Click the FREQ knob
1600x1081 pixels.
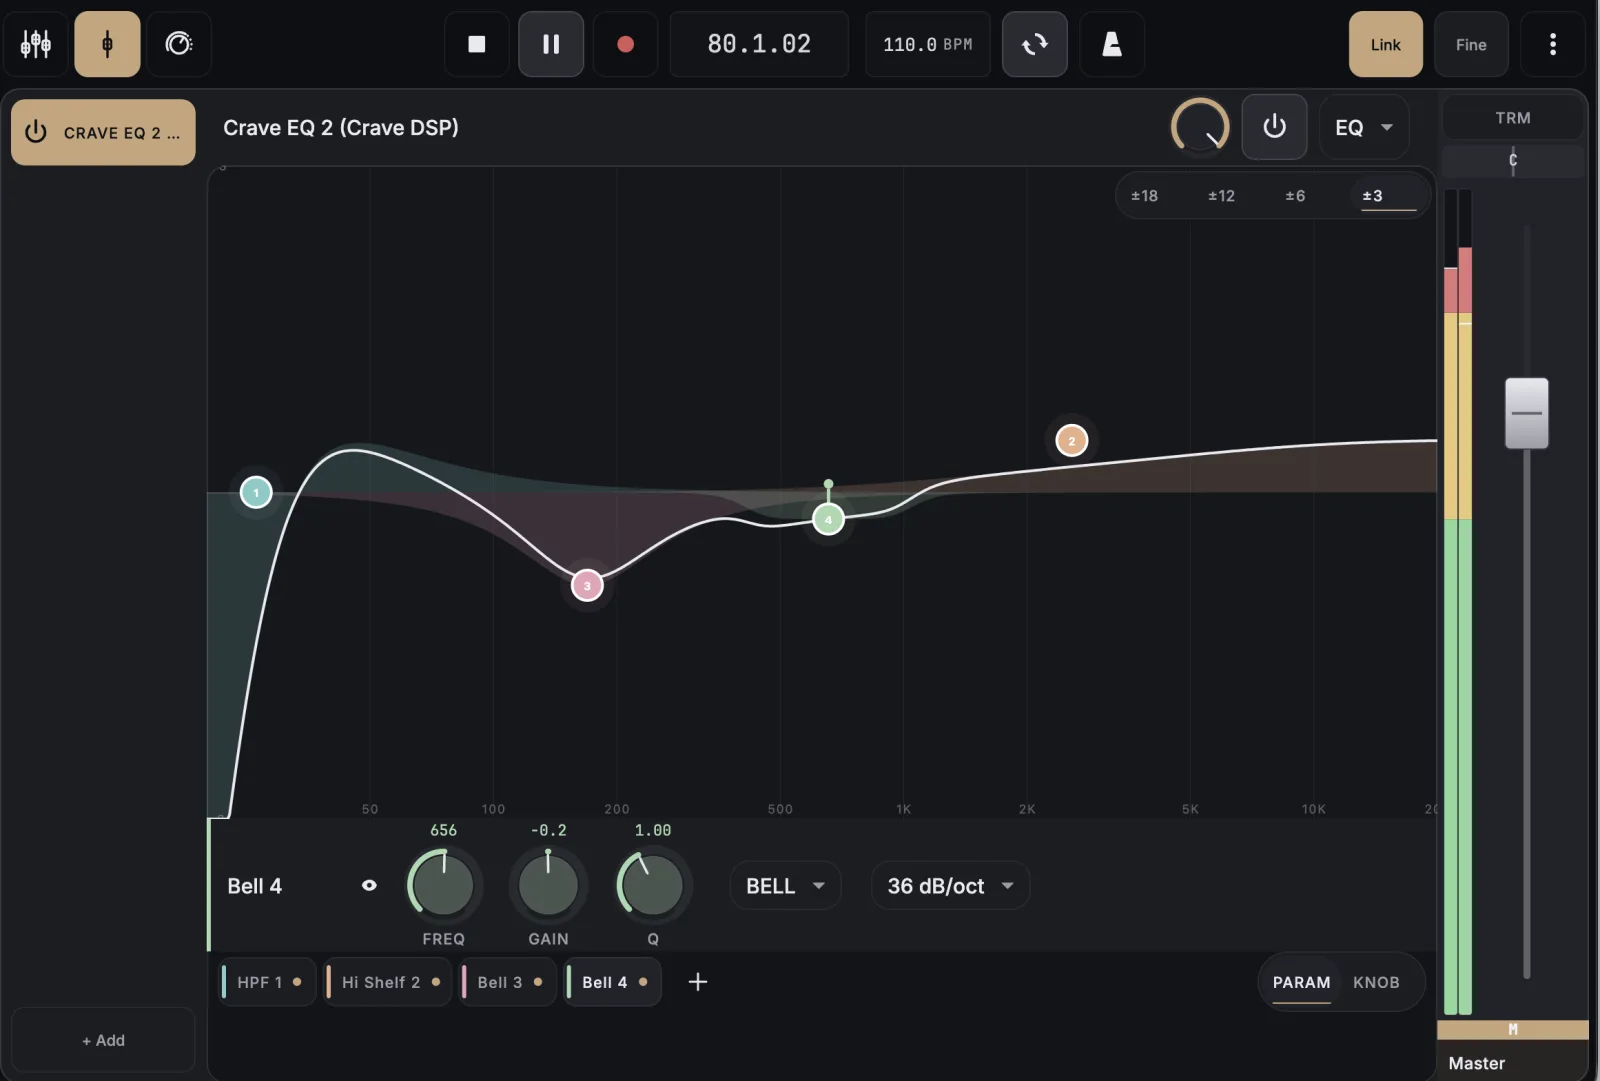[x=443, y=885]
